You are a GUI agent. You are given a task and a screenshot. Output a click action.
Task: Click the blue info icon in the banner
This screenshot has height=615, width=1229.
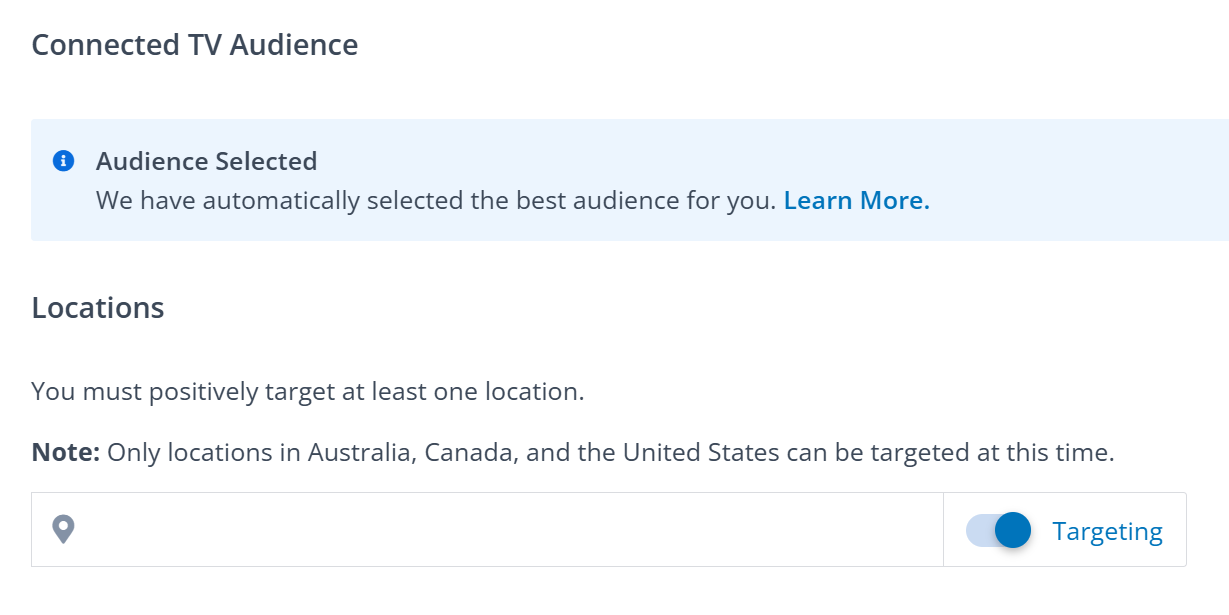[64, 161]
